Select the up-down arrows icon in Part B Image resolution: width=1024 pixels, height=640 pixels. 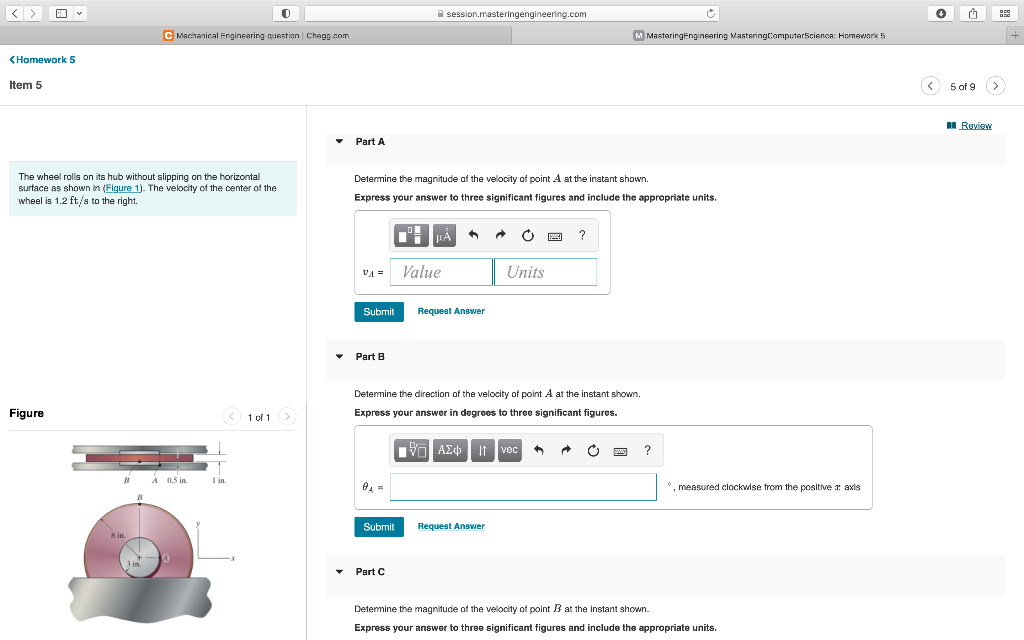(x=482, y=450)
